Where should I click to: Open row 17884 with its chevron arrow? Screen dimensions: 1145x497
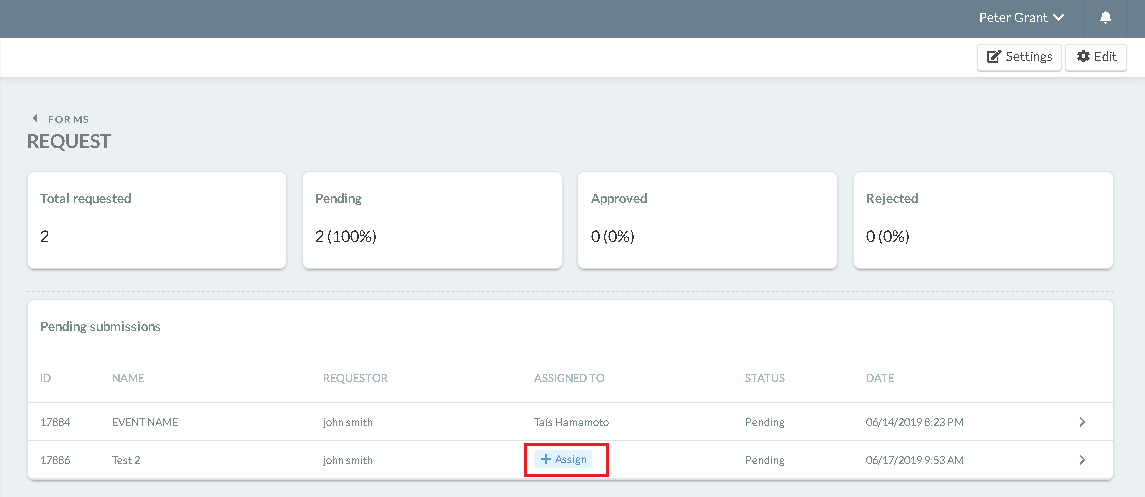[1082, 422]
